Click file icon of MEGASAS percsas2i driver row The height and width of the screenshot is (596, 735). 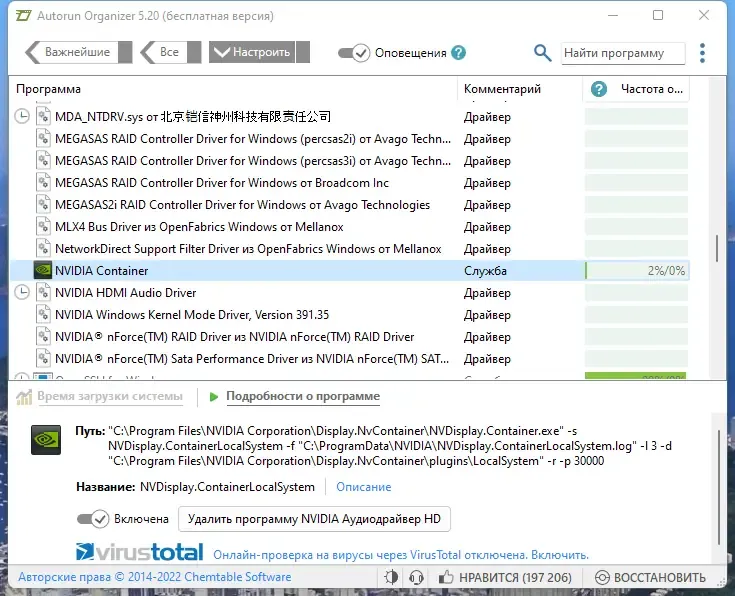[43, 138]
